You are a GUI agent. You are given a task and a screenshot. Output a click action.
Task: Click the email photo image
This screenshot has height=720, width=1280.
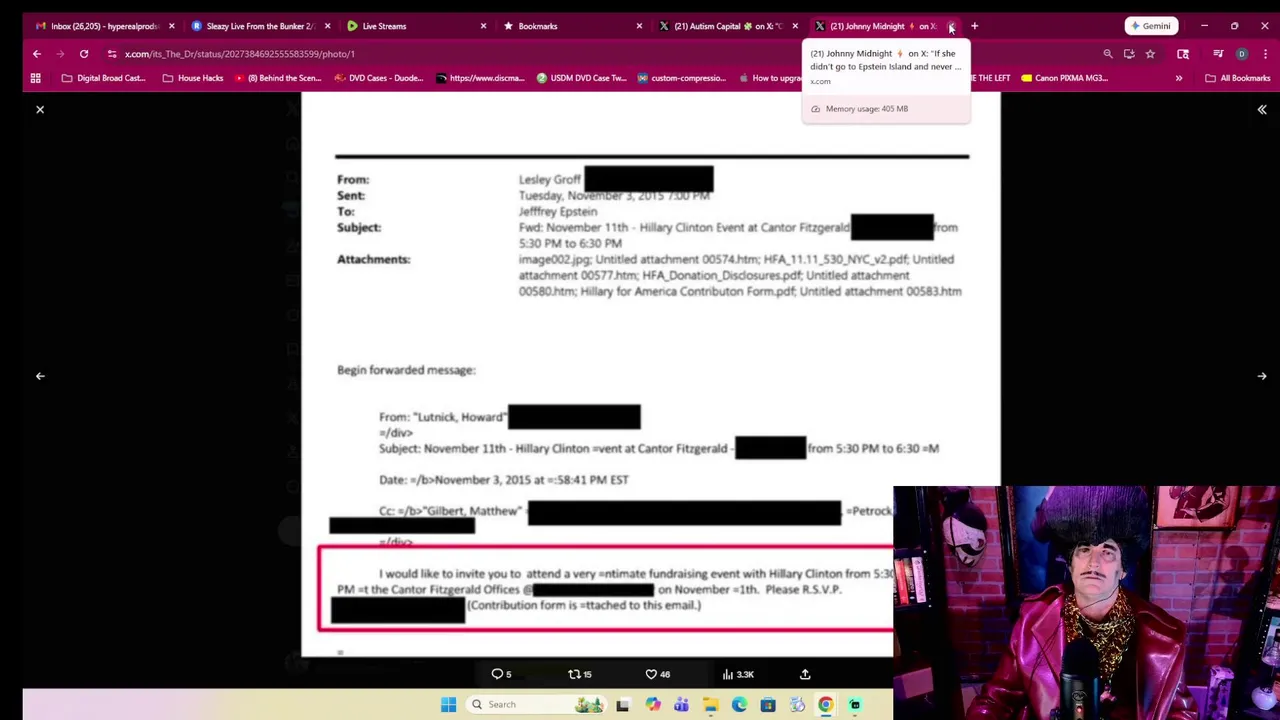point(650,375)
